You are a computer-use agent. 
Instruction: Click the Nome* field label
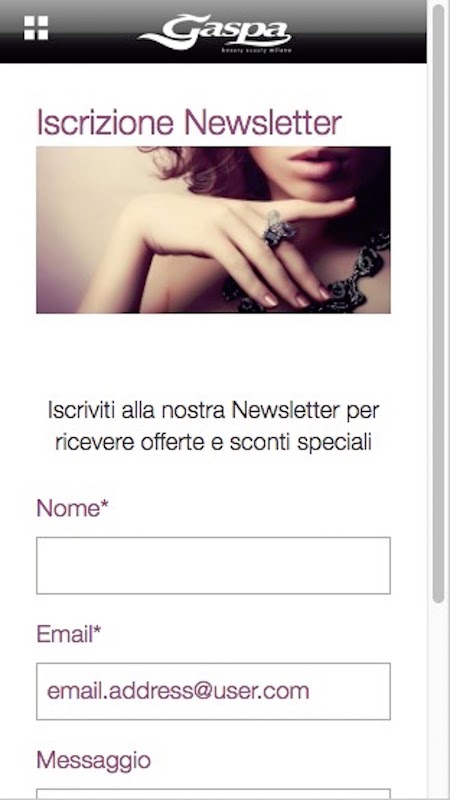pos(72,508)
